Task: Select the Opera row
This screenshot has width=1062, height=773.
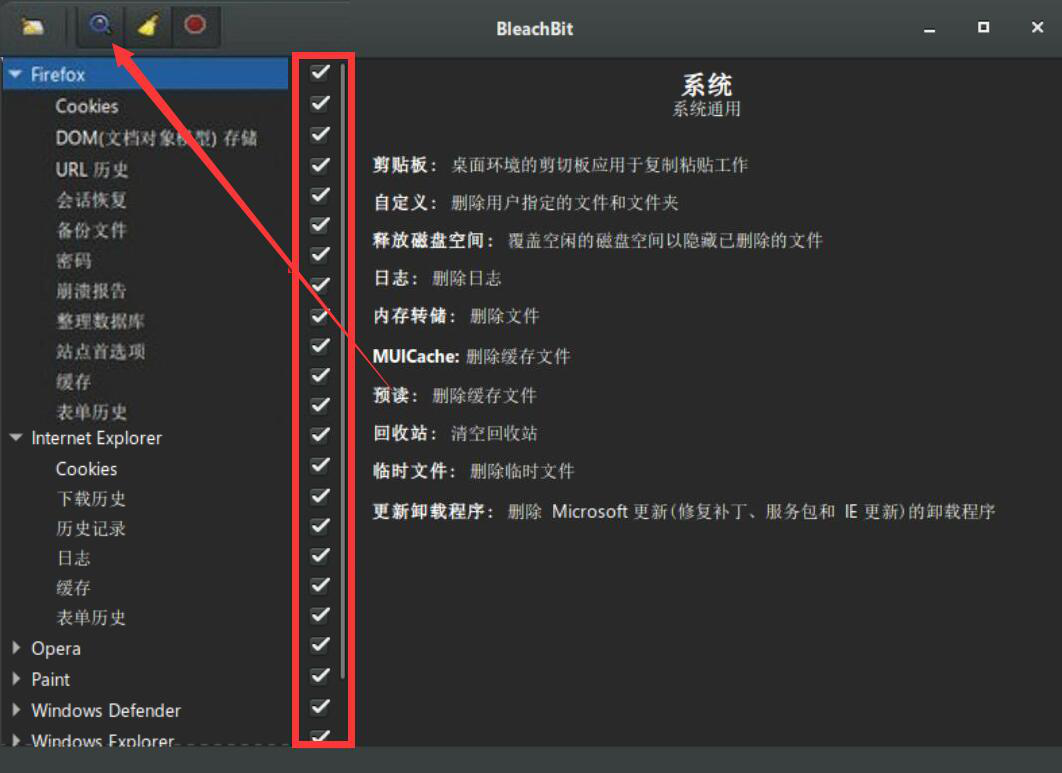Action: (56, 648)
